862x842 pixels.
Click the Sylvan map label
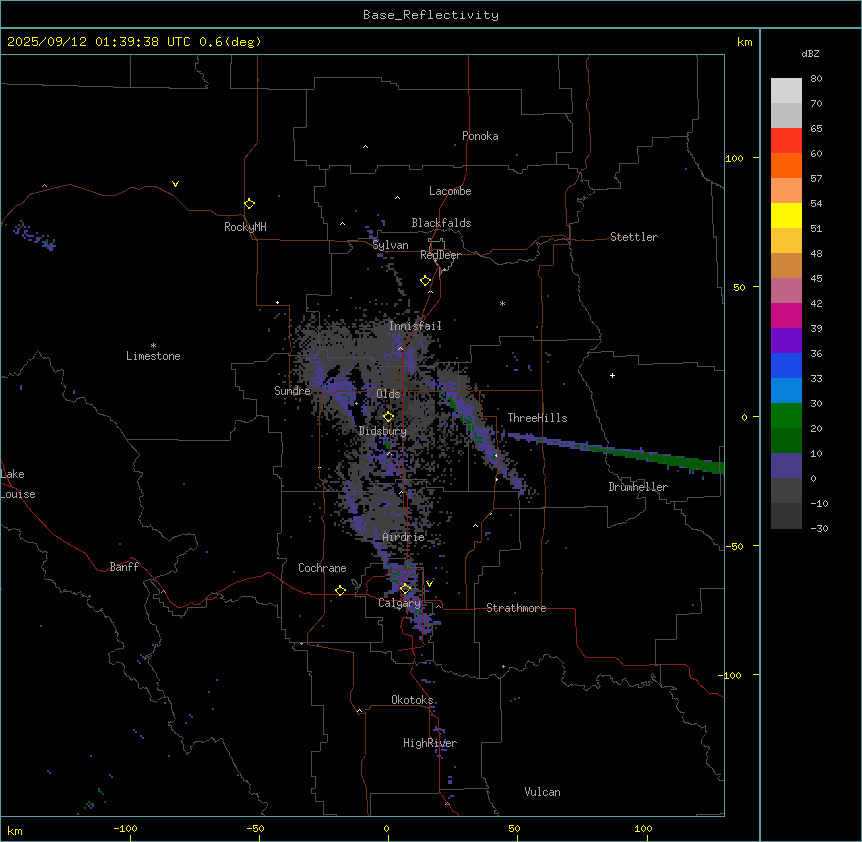390,245
